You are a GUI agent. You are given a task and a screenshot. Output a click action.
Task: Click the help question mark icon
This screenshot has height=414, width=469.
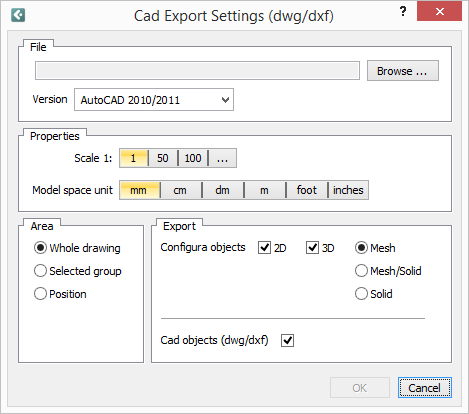click(x=403, y=12)
